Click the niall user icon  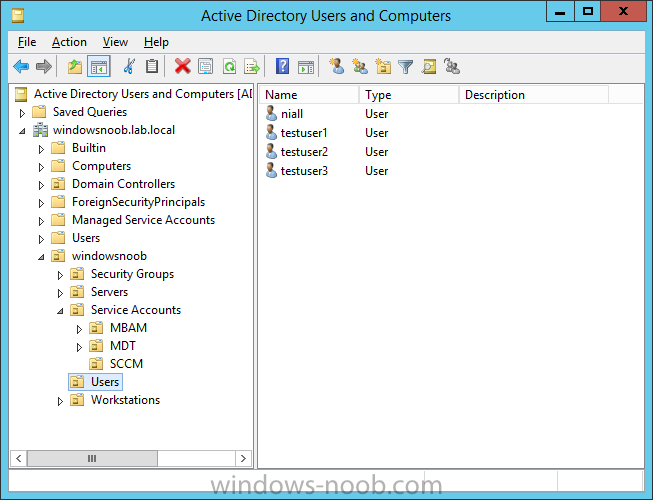coord(272,113)
